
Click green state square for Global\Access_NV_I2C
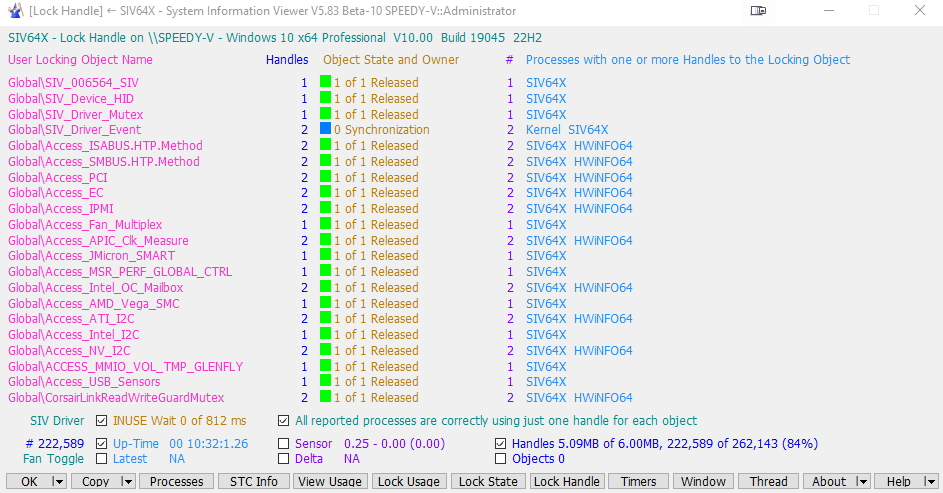(325, 351)
